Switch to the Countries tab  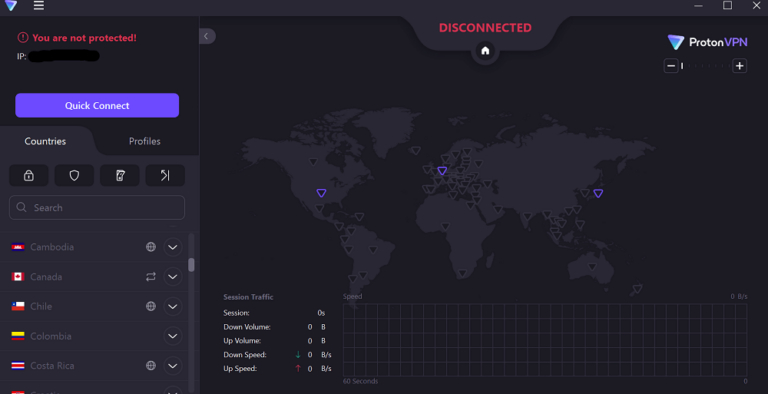tap(46, 141)
